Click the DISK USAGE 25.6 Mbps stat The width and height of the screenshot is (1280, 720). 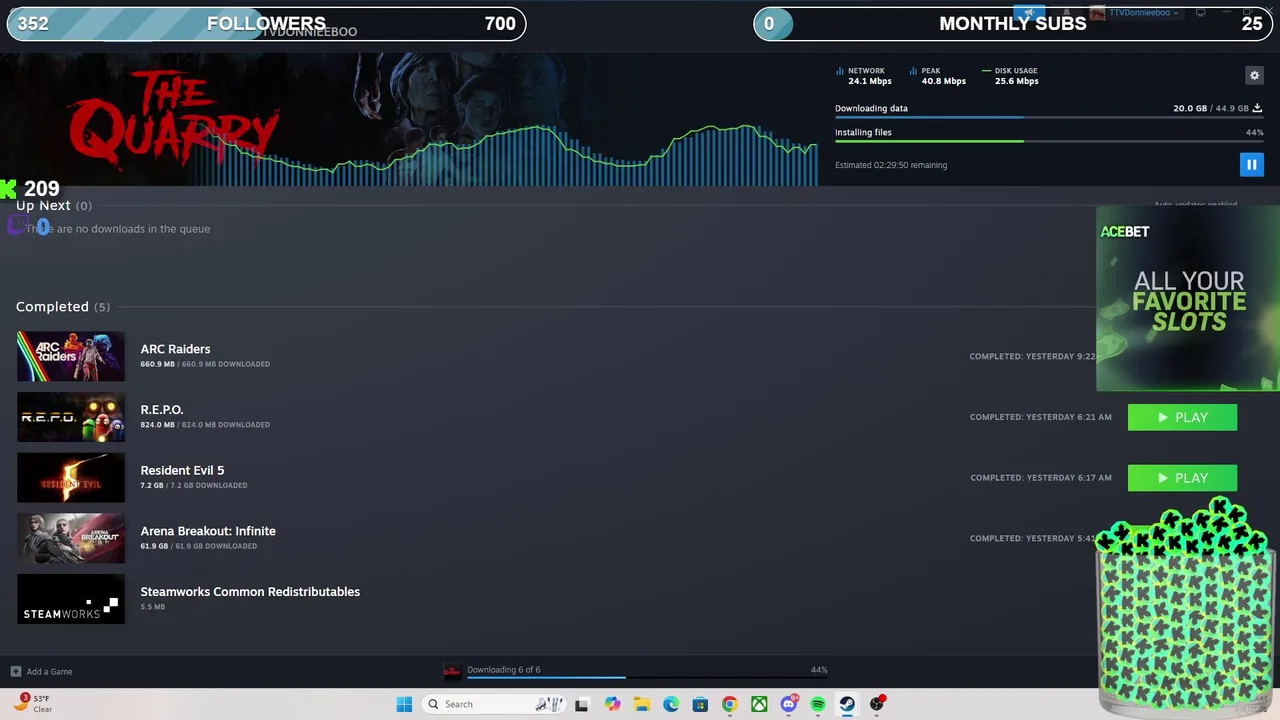[1011, 76]
